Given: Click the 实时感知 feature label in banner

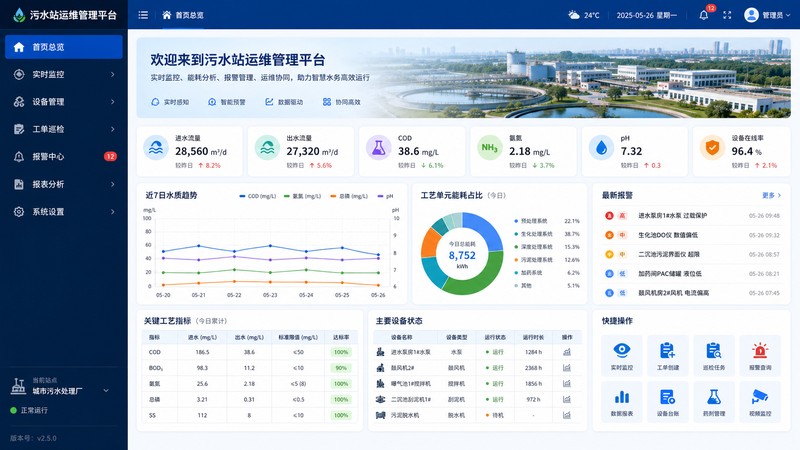Looking at the screenshot, I should click(x=170, y=102).
